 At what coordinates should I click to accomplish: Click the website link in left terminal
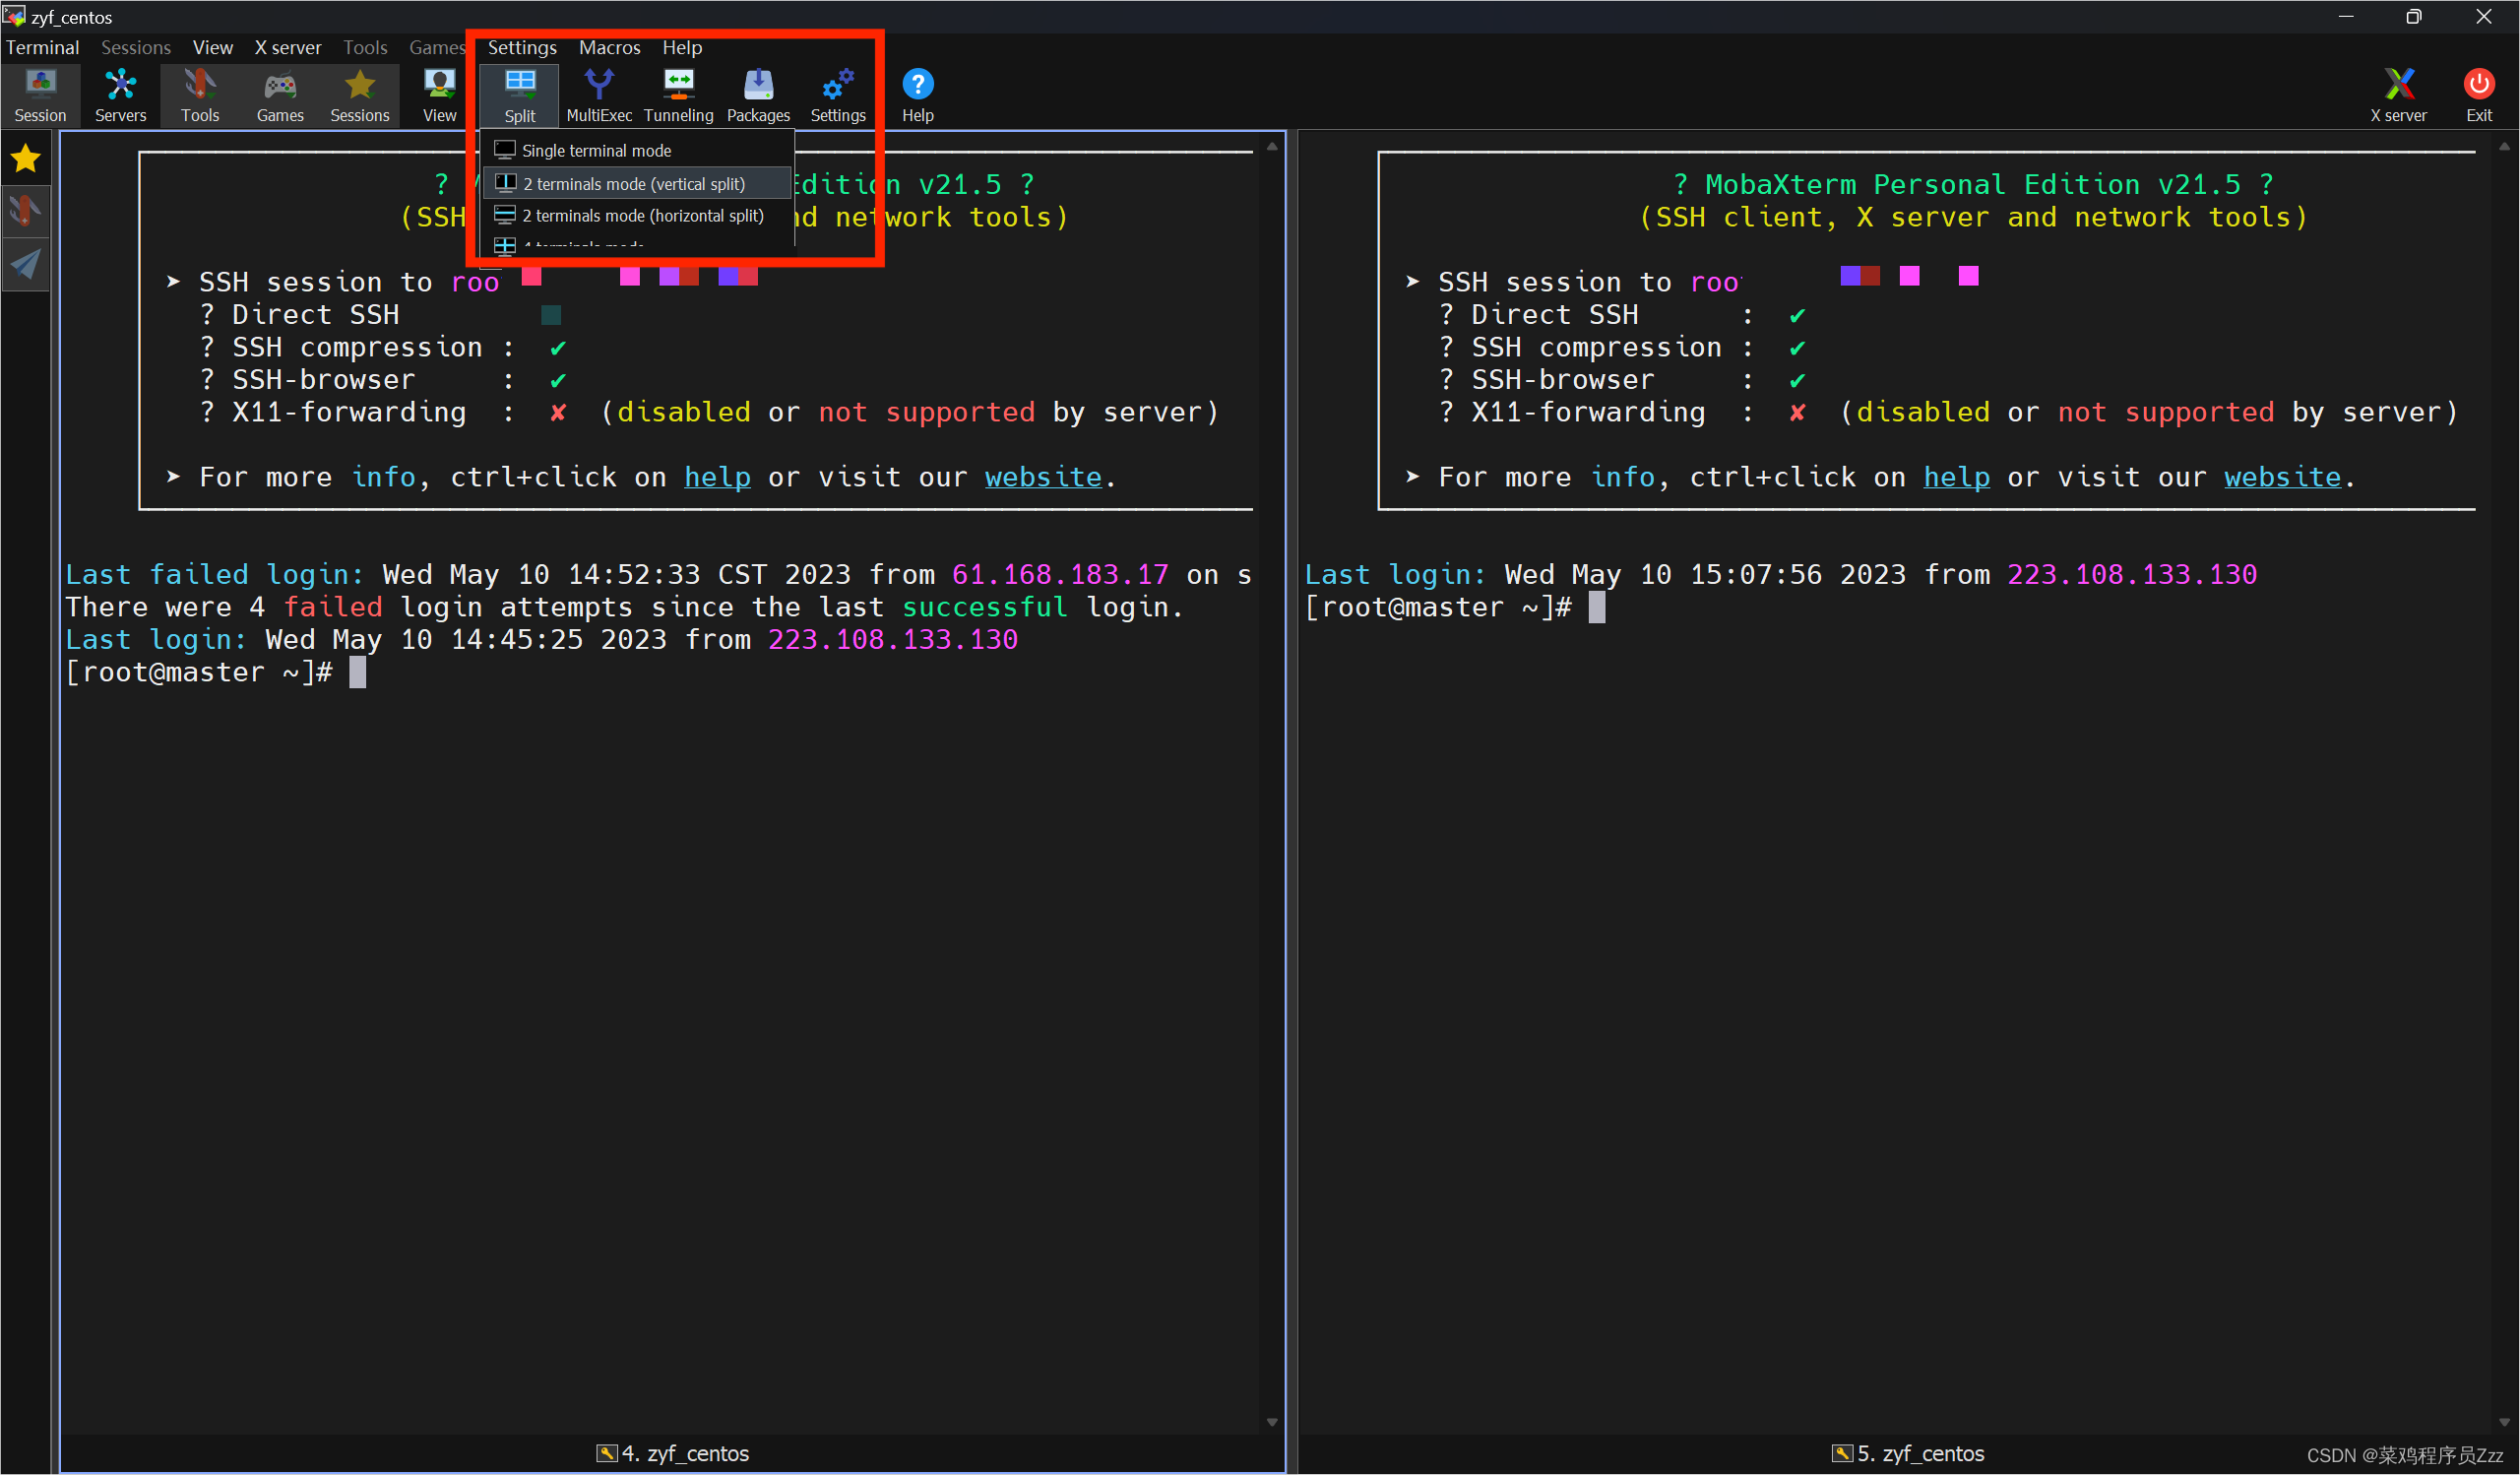[x=1042, y=477]
